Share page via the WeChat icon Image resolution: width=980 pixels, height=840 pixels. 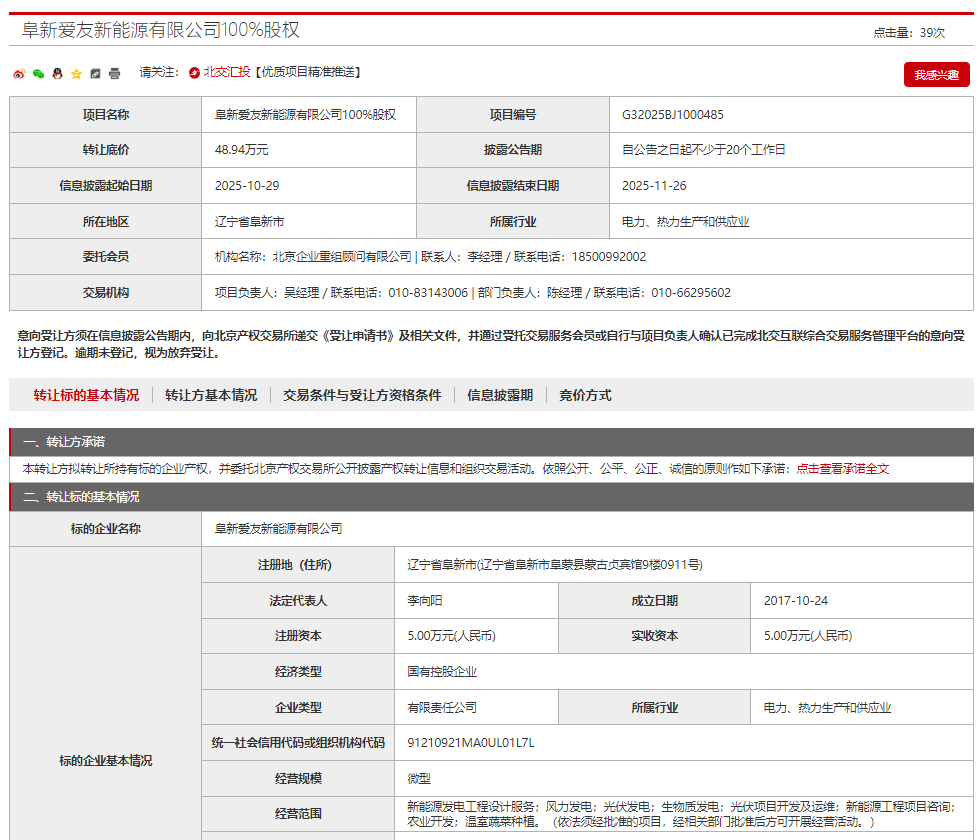tap(38, 73)
